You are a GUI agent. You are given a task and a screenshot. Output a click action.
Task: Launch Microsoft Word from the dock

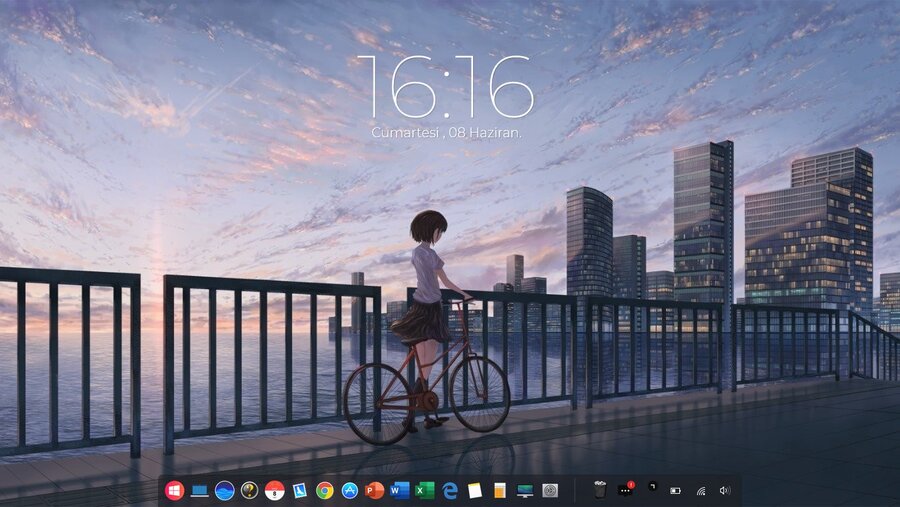tap(399, 490)
